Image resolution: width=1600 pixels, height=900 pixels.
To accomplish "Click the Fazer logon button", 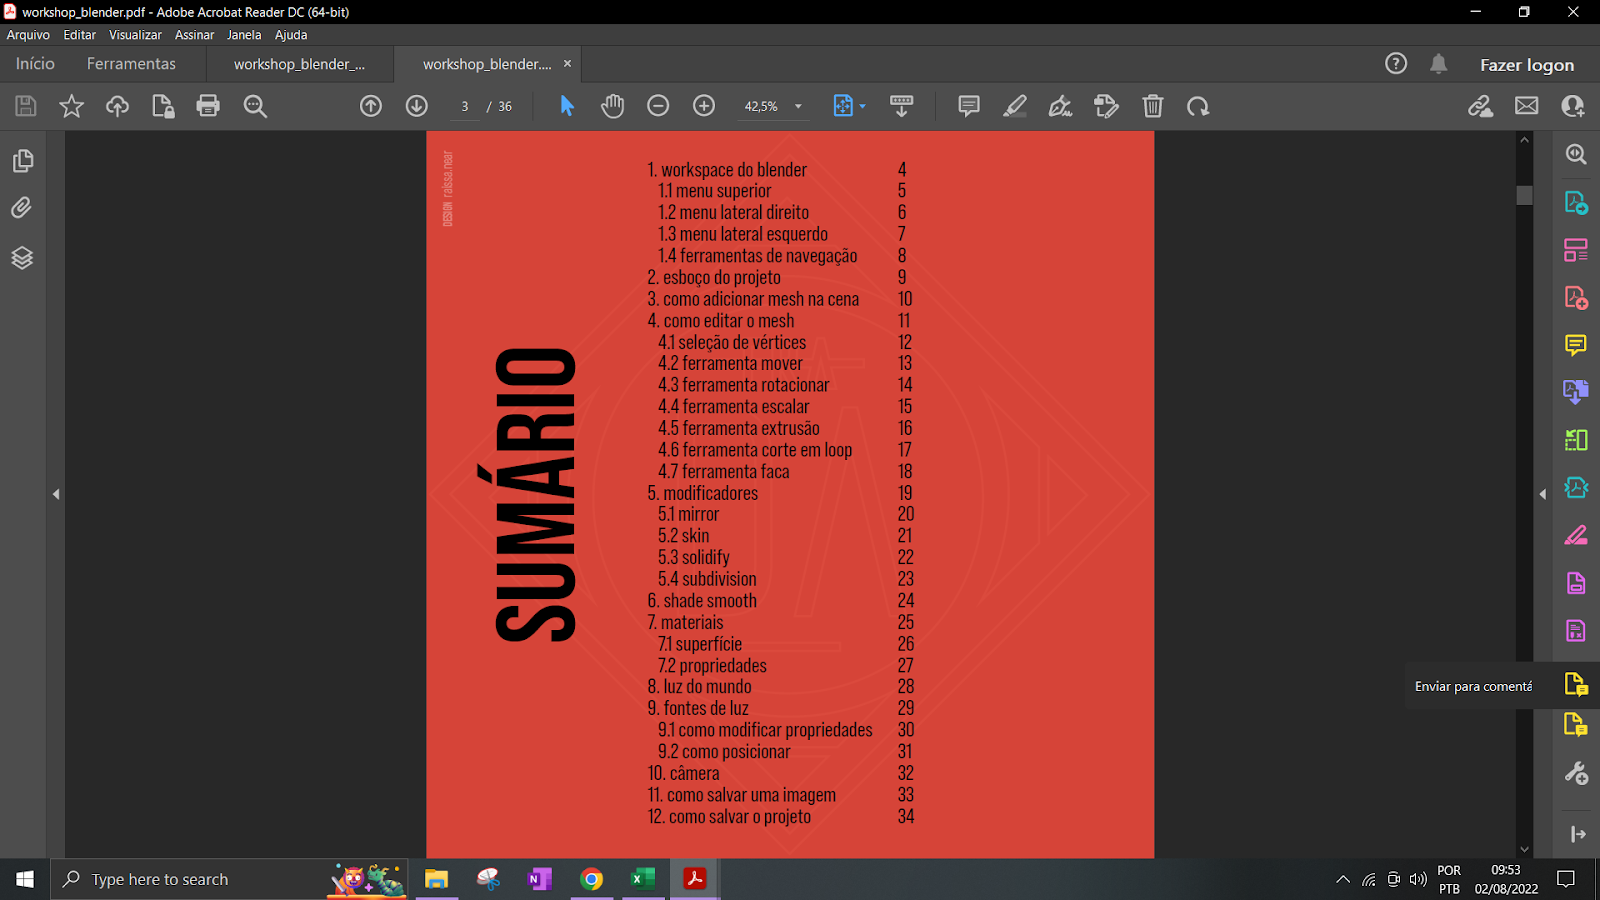I will point(1526,65).
